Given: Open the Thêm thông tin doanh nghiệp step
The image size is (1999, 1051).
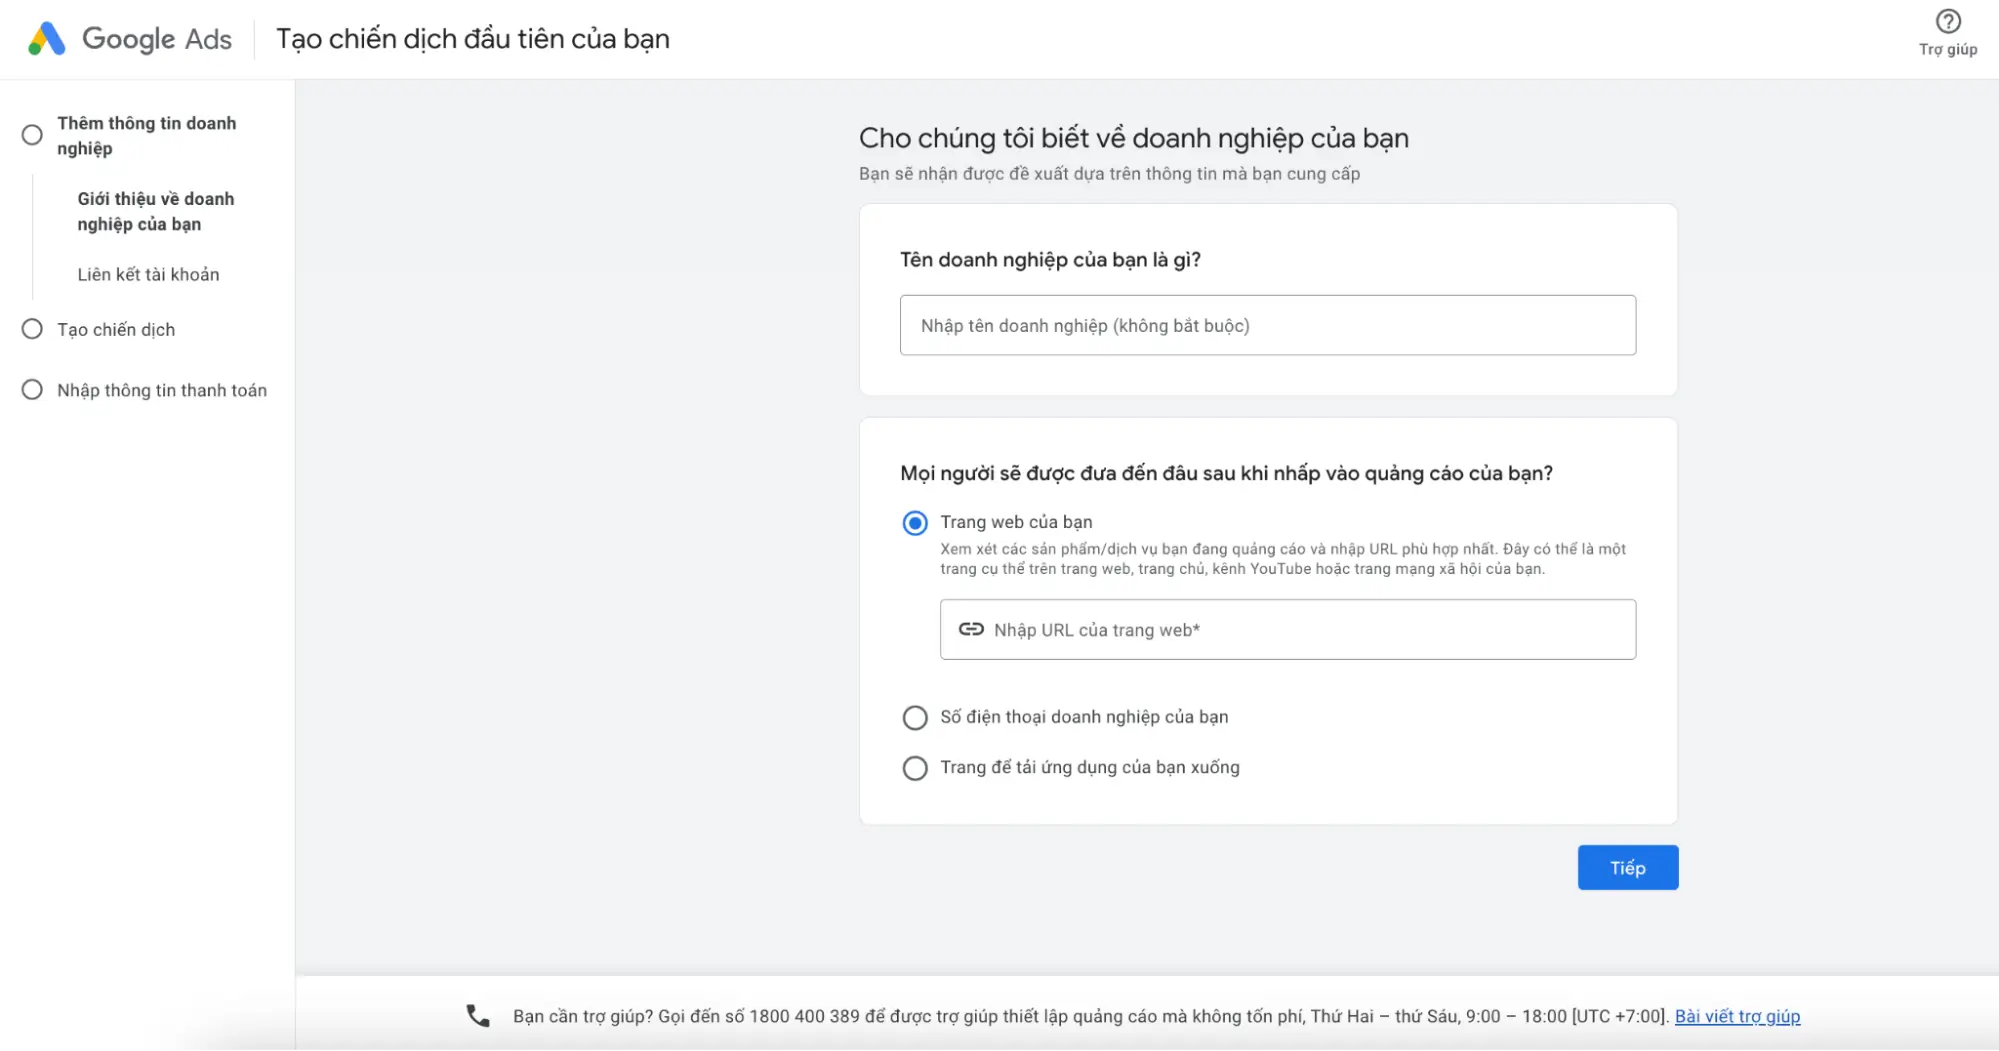Looking at the screenshot, I should click(x=147, y=135).
